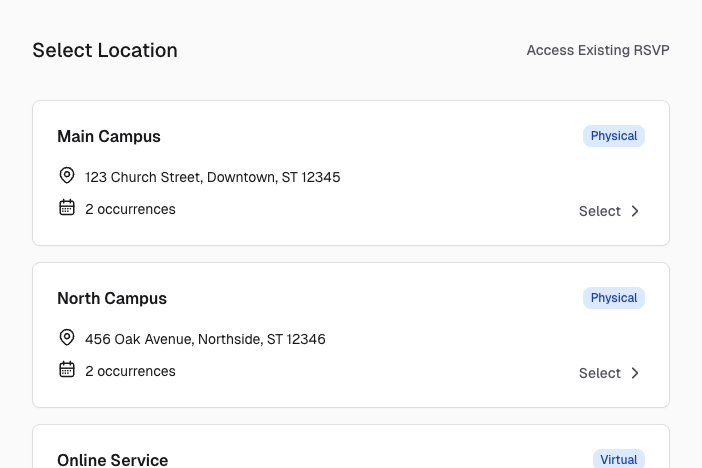702x468 pixels.
Task: Click the Main Campus calendar icon
Action: (67, 208)
